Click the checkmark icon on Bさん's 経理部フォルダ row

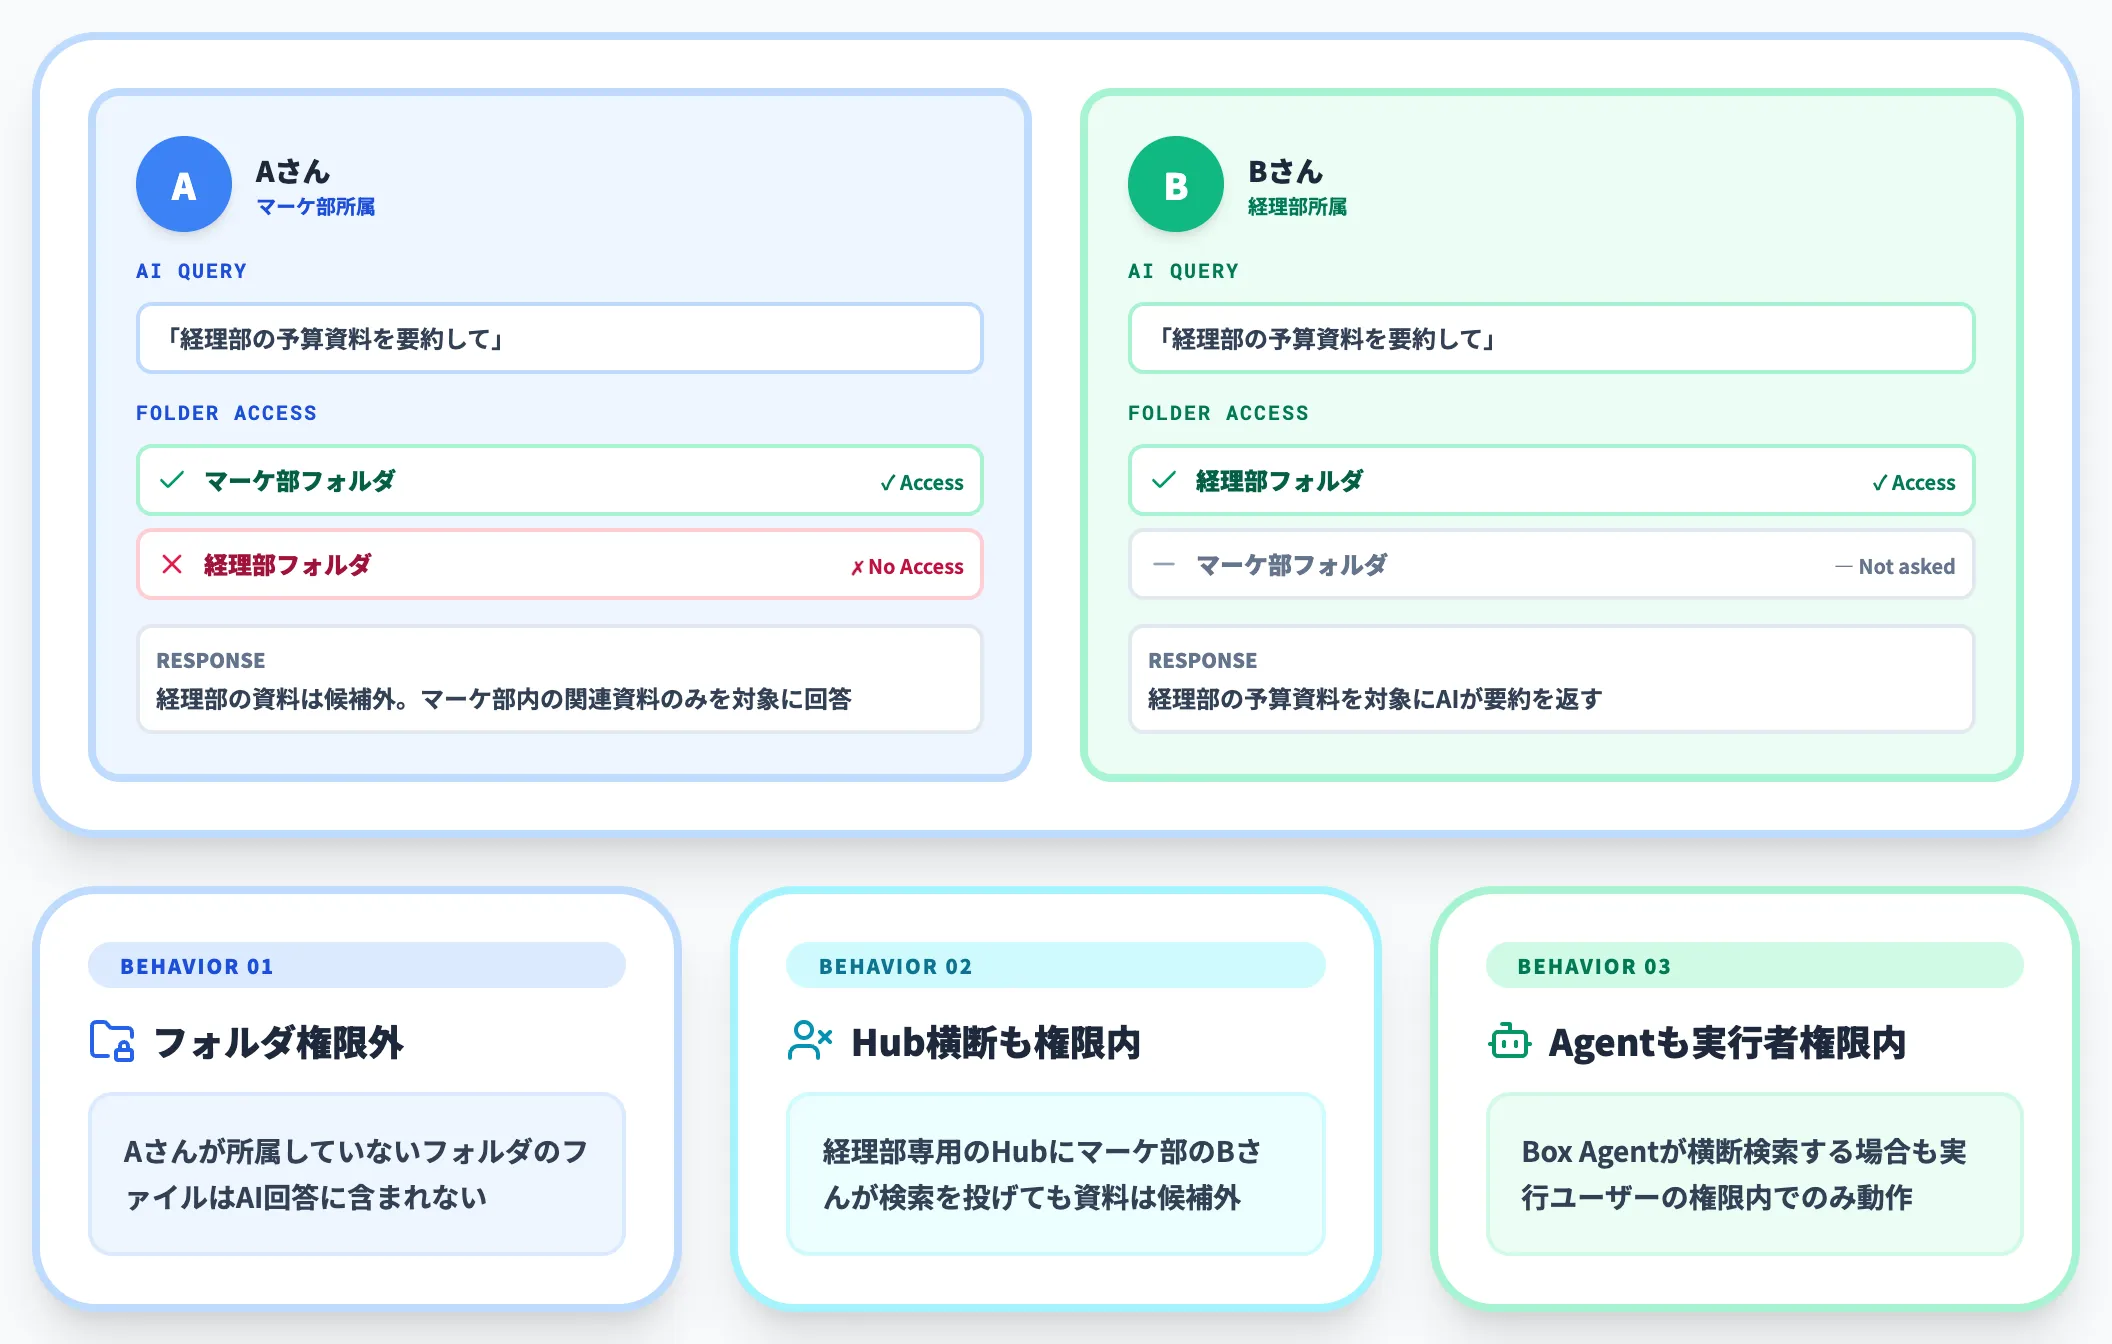coord(1164,480)
